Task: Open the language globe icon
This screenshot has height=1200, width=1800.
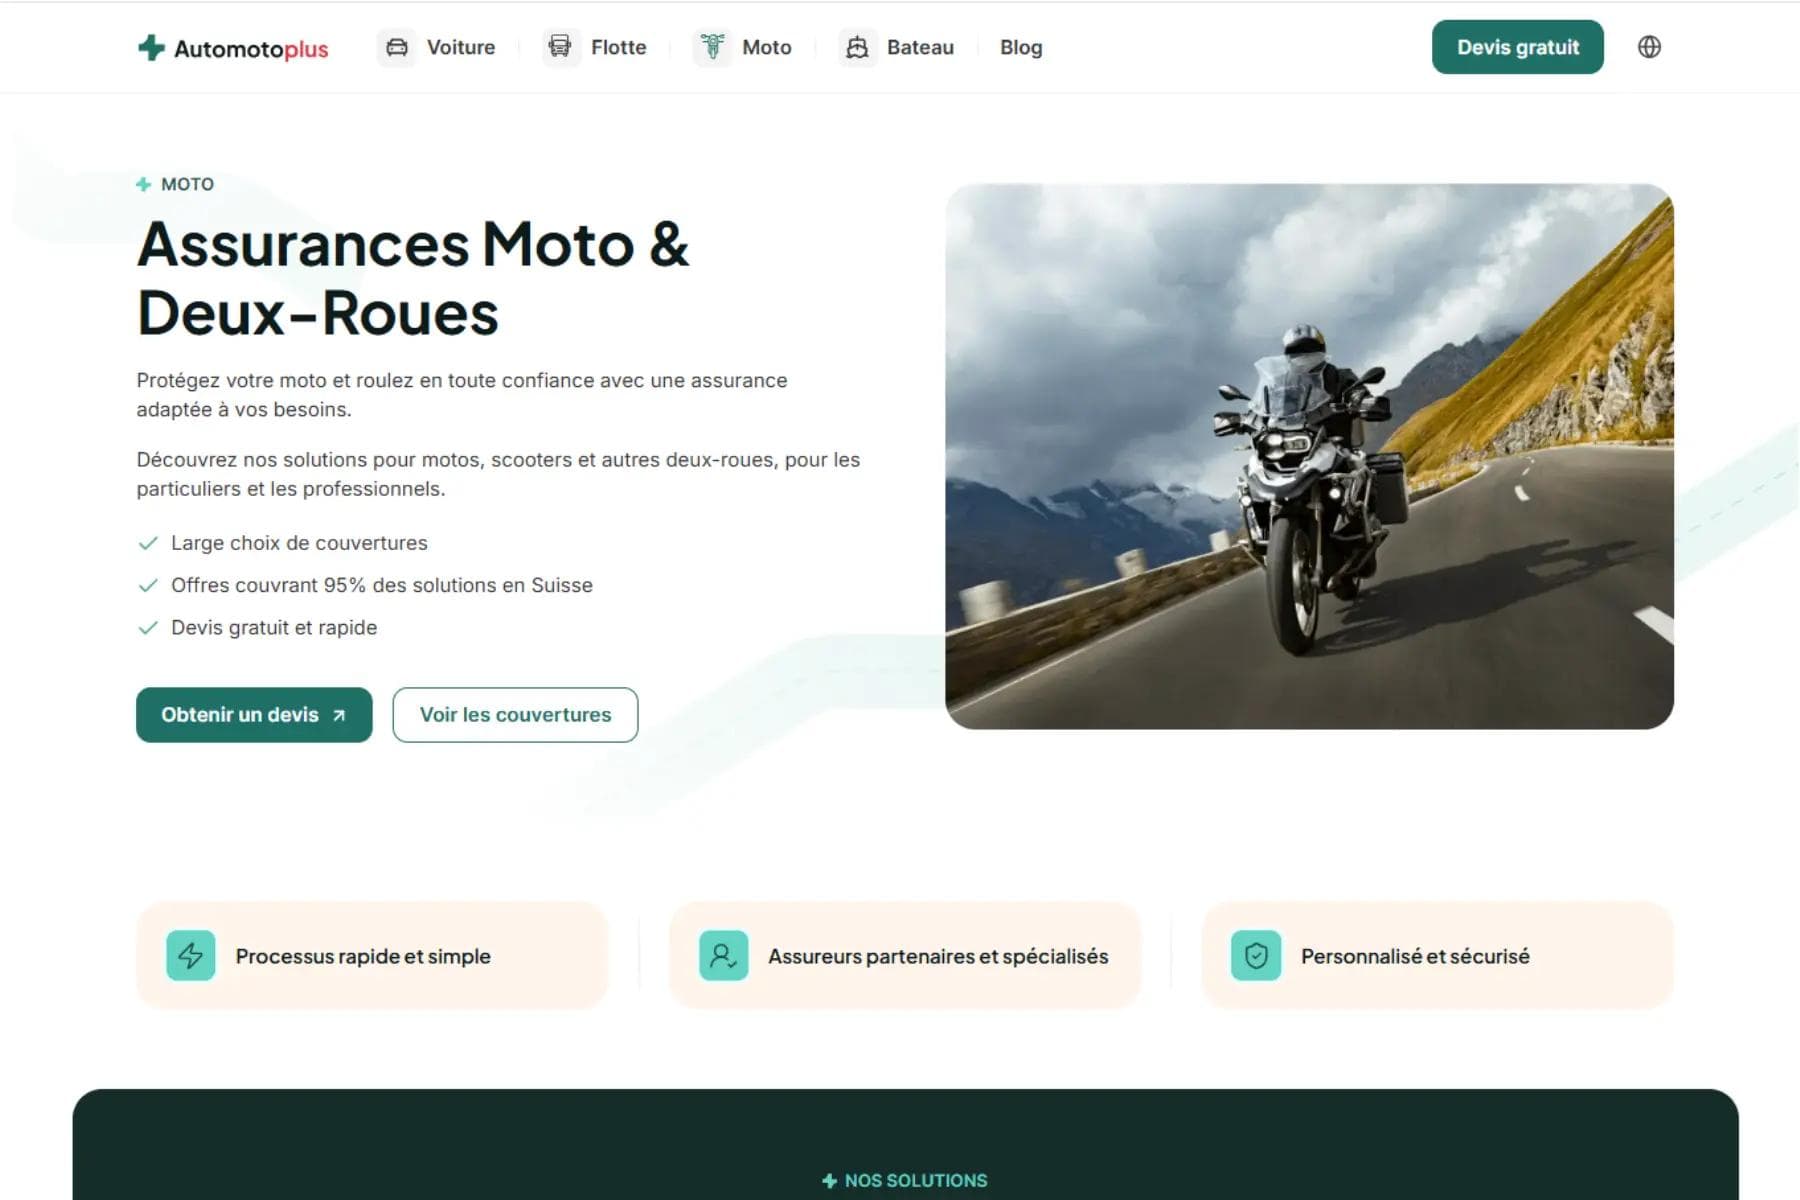Action: (x=1649, y=47)
